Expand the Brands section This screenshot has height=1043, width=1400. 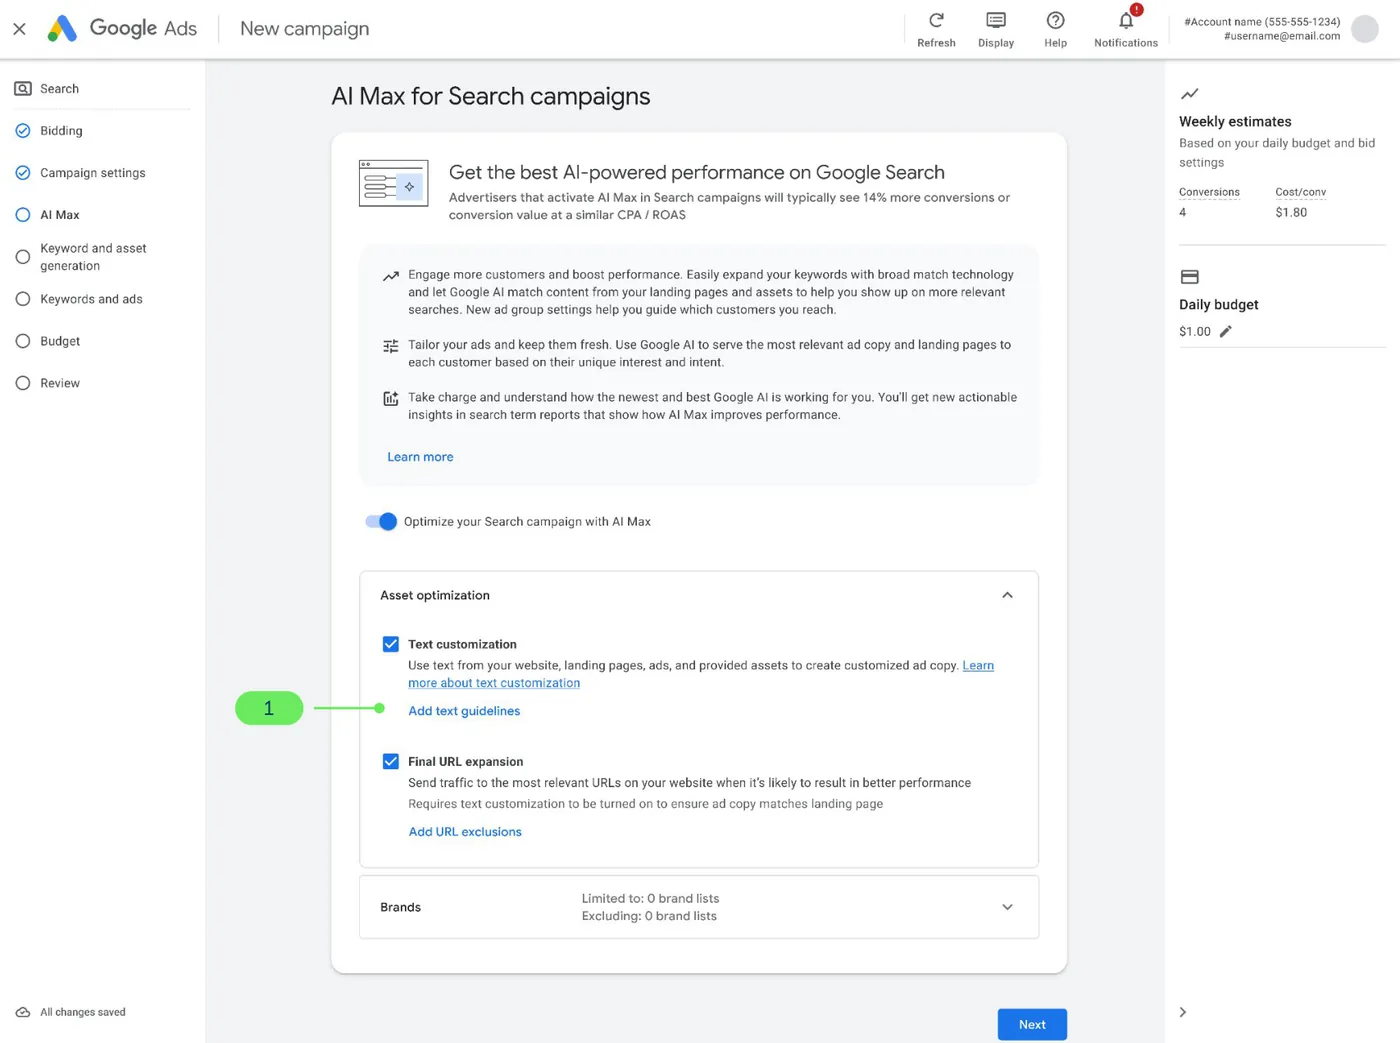point(1007,907)
